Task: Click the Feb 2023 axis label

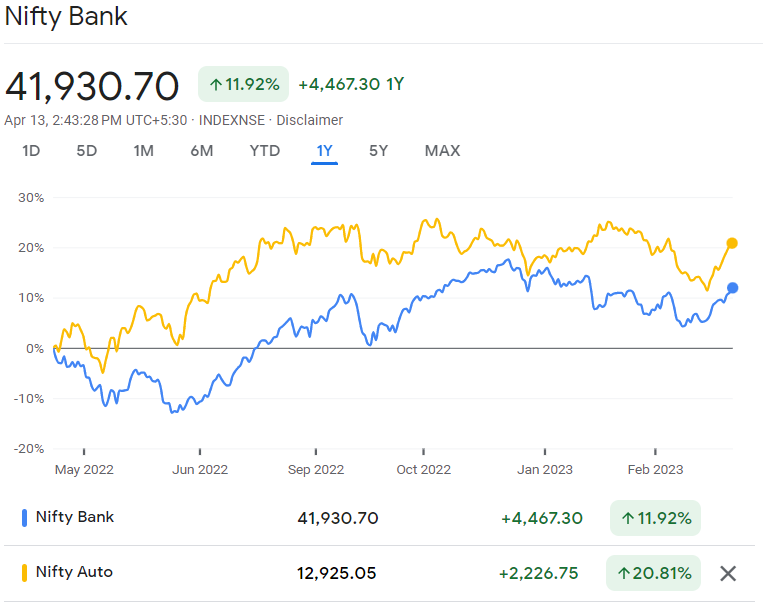Action: [x=655, y=470]
